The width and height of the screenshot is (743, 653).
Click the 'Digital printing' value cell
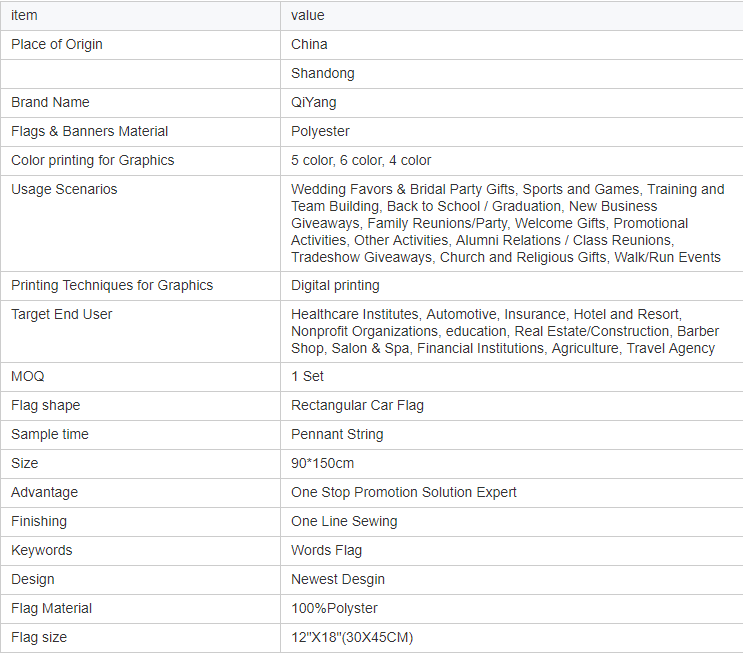[335, 285]
